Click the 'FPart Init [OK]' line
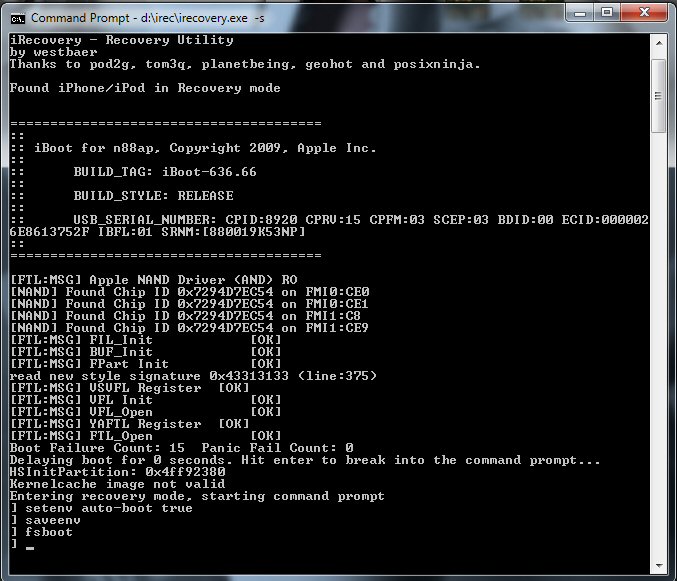 click(x=146, y=364)
